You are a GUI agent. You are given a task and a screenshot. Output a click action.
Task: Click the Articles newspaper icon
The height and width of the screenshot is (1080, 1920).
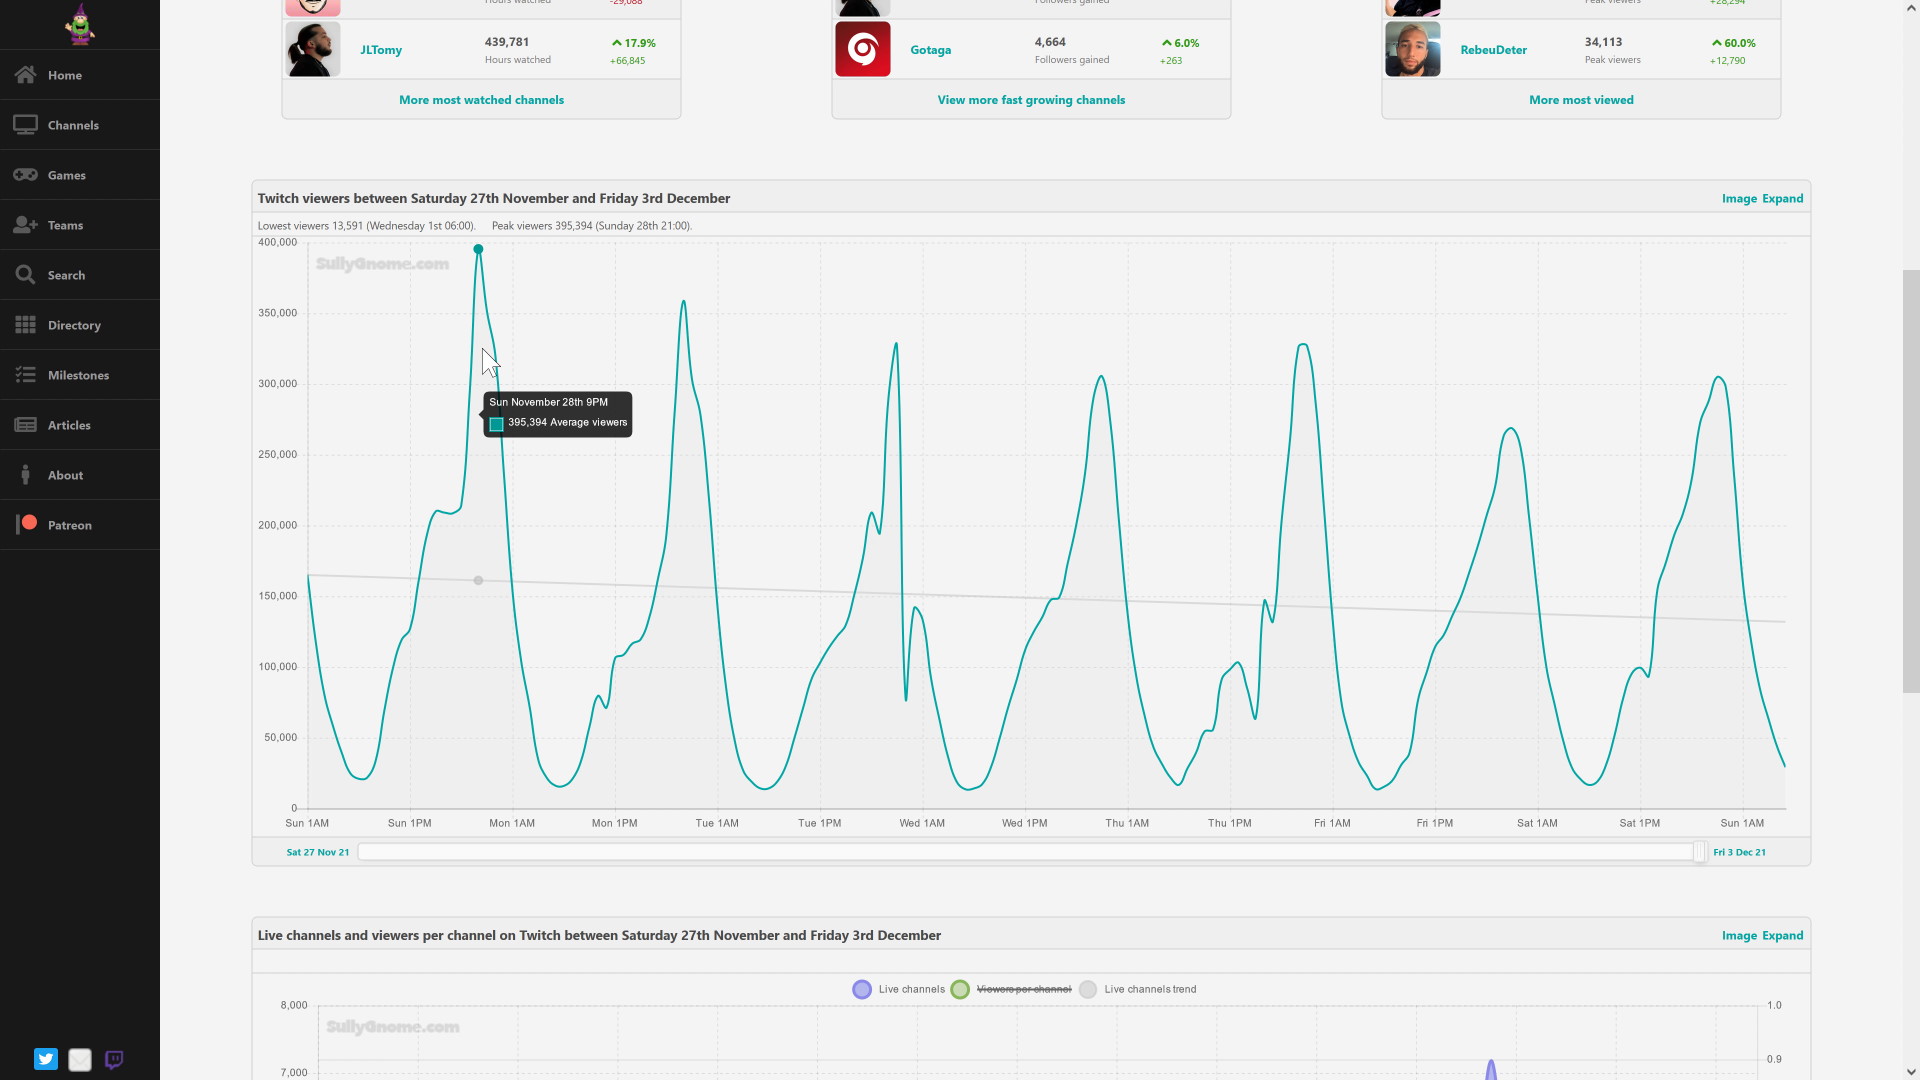coord(26,425)
